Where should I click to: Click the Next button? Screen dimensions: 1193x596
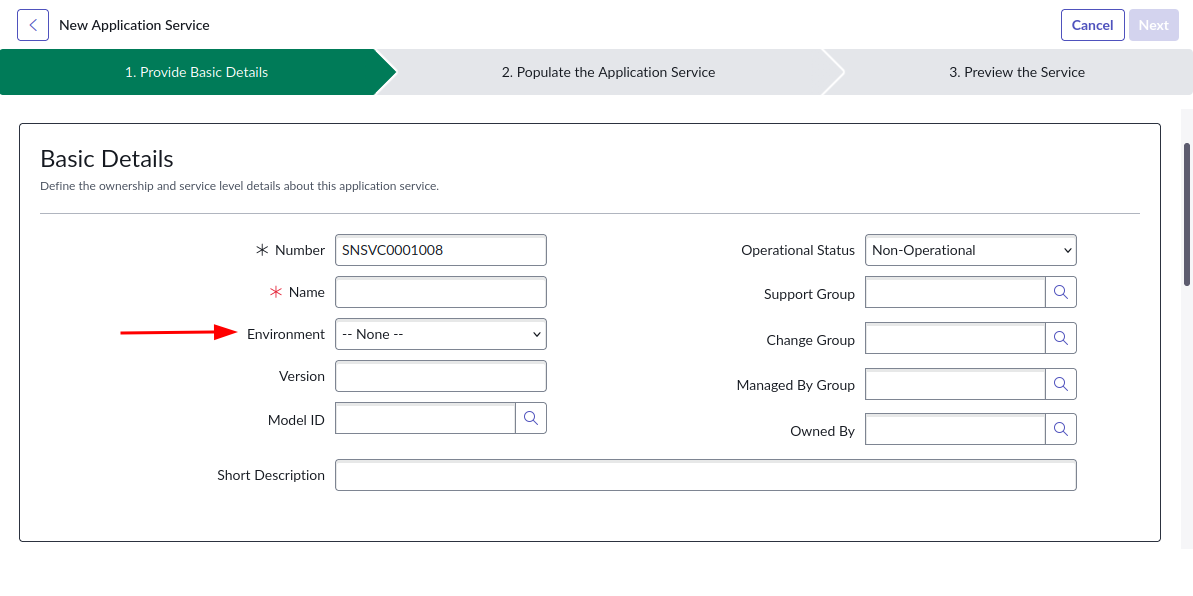coord(1153,25)
